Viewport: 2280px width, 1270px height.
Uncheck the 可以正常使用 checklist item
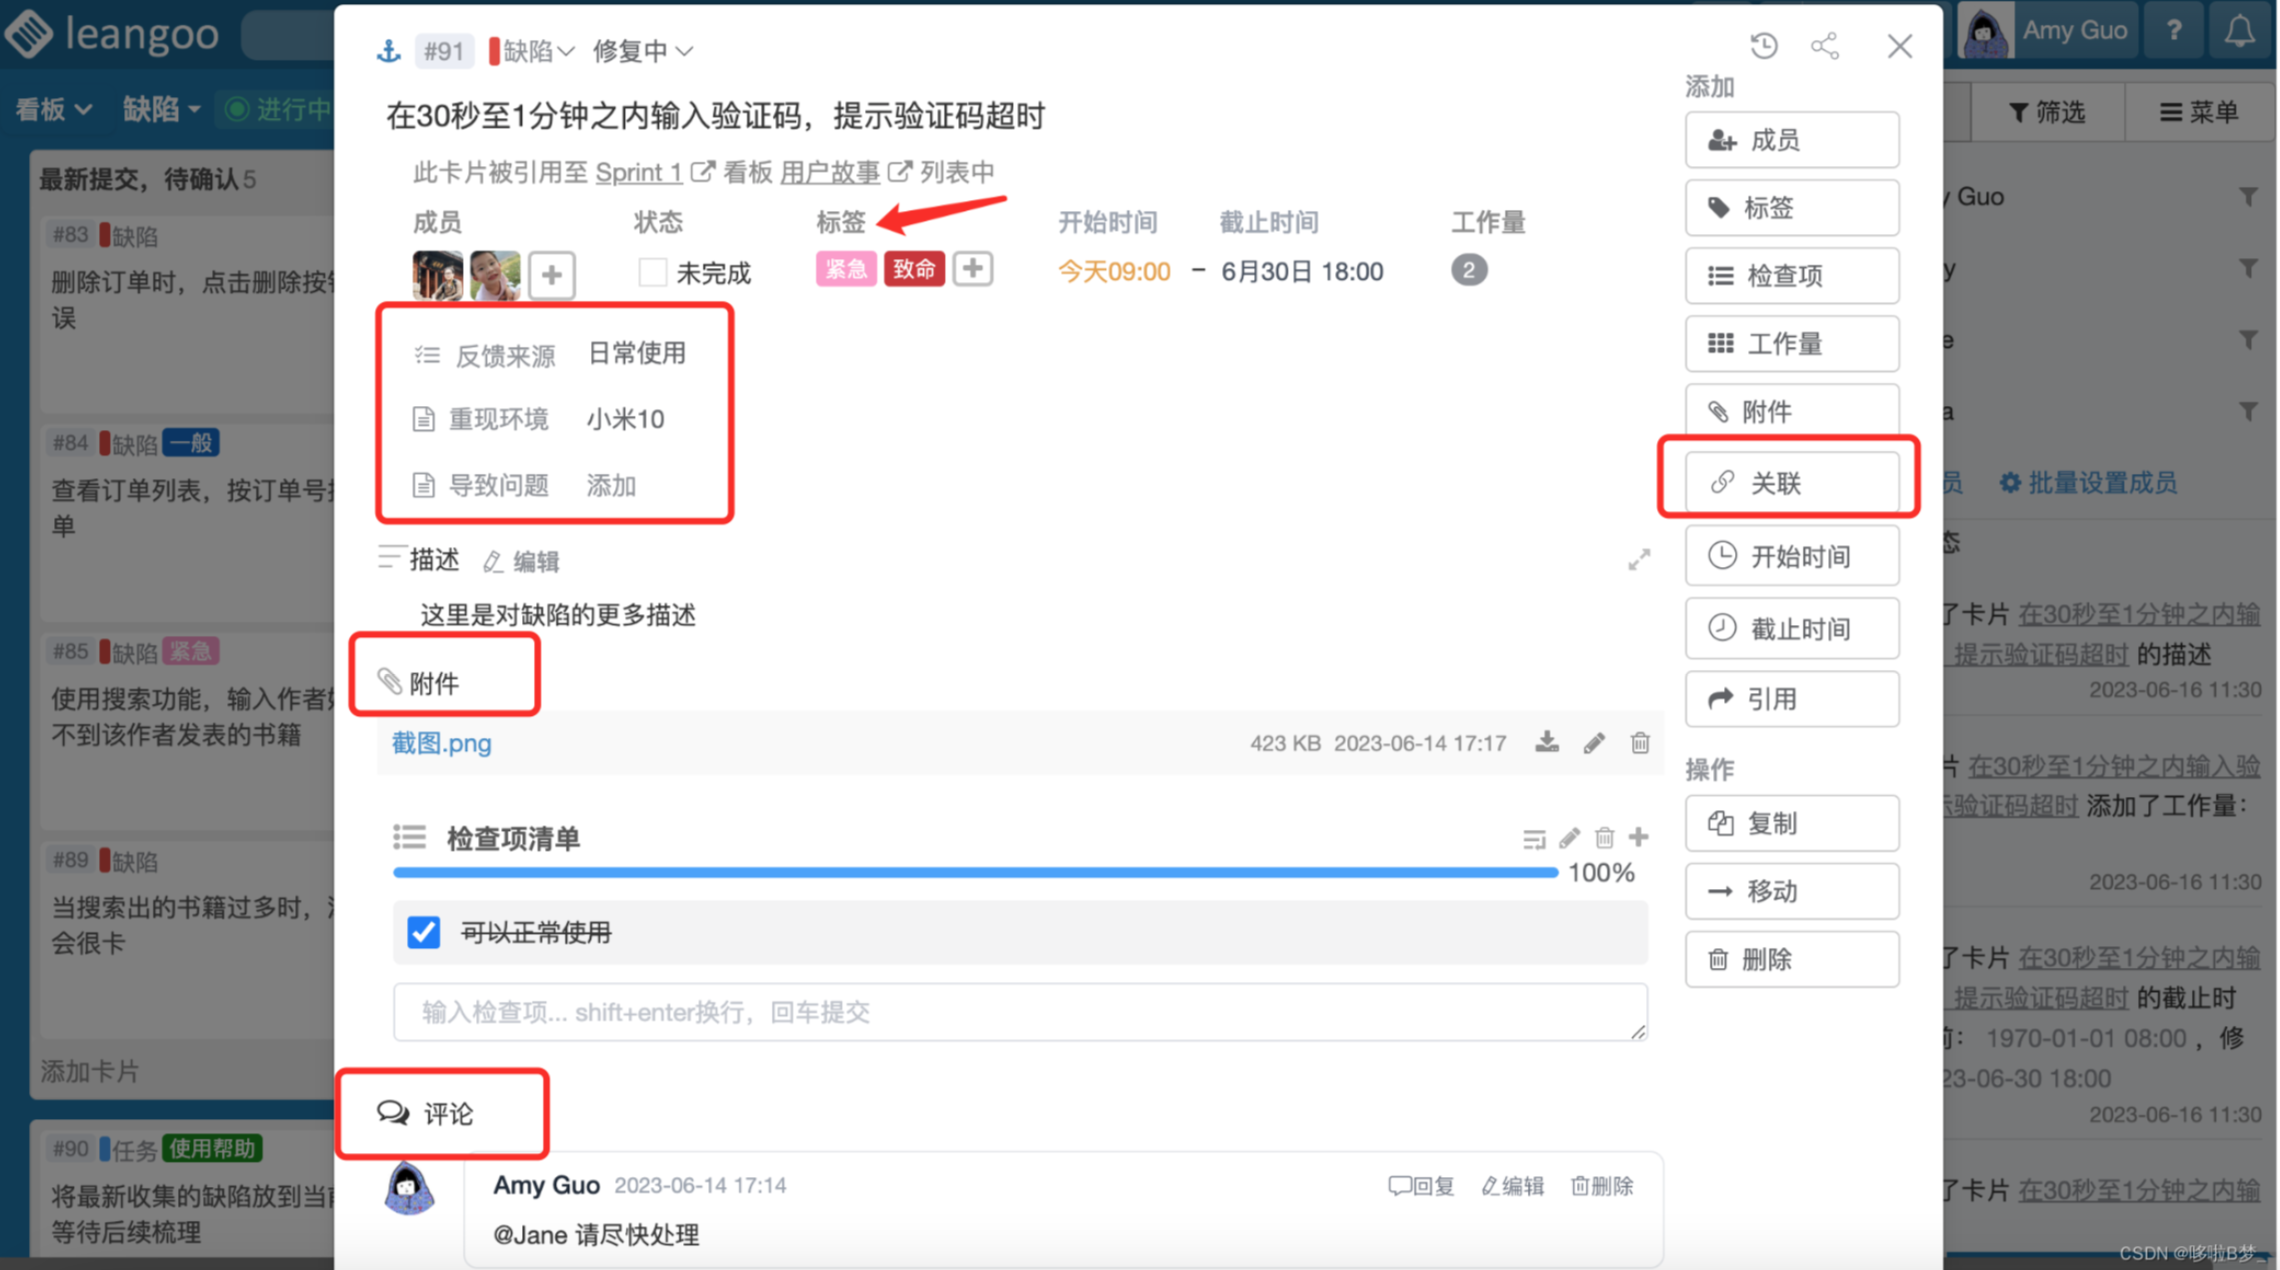tap(424, 932)
